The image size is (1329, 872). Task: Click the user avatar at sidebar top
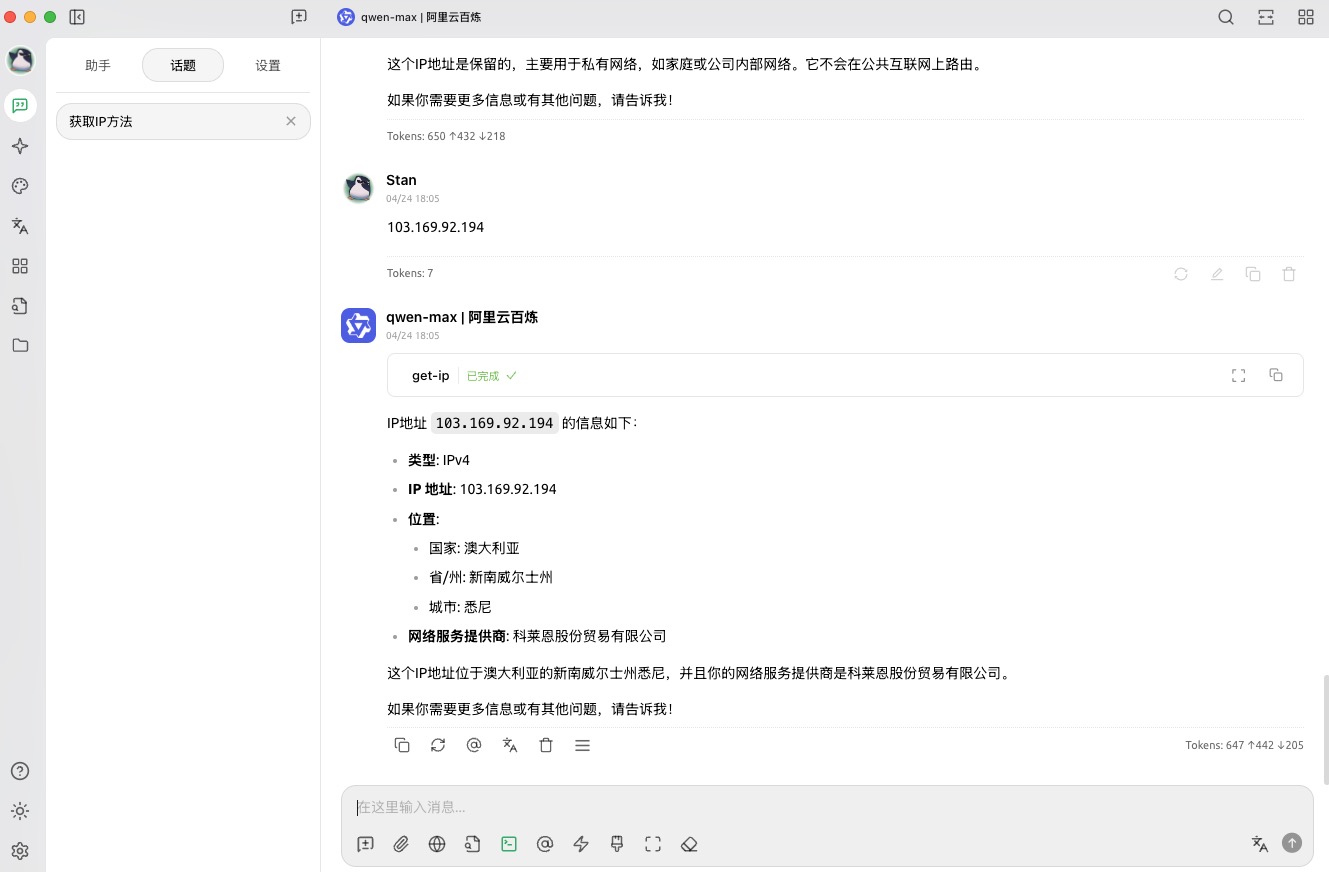coord(20,60)
